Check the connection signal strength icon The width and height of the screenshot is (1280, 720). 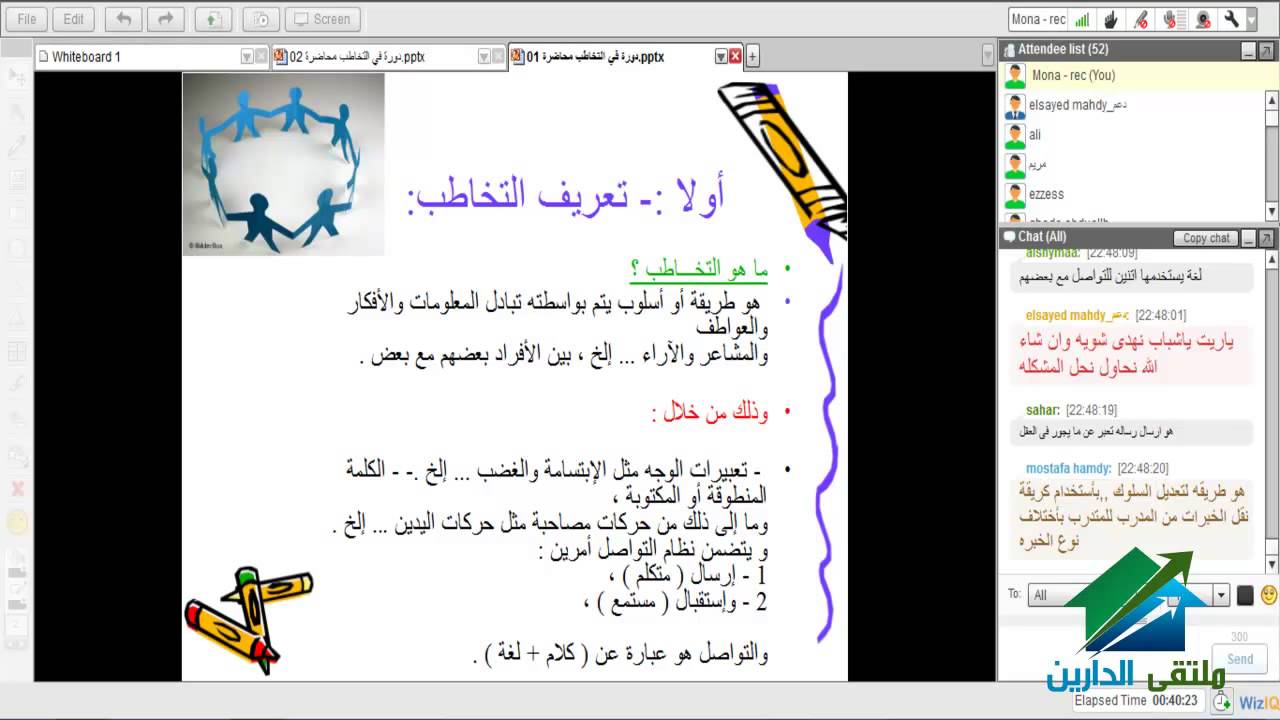[x=1082, y=19]
